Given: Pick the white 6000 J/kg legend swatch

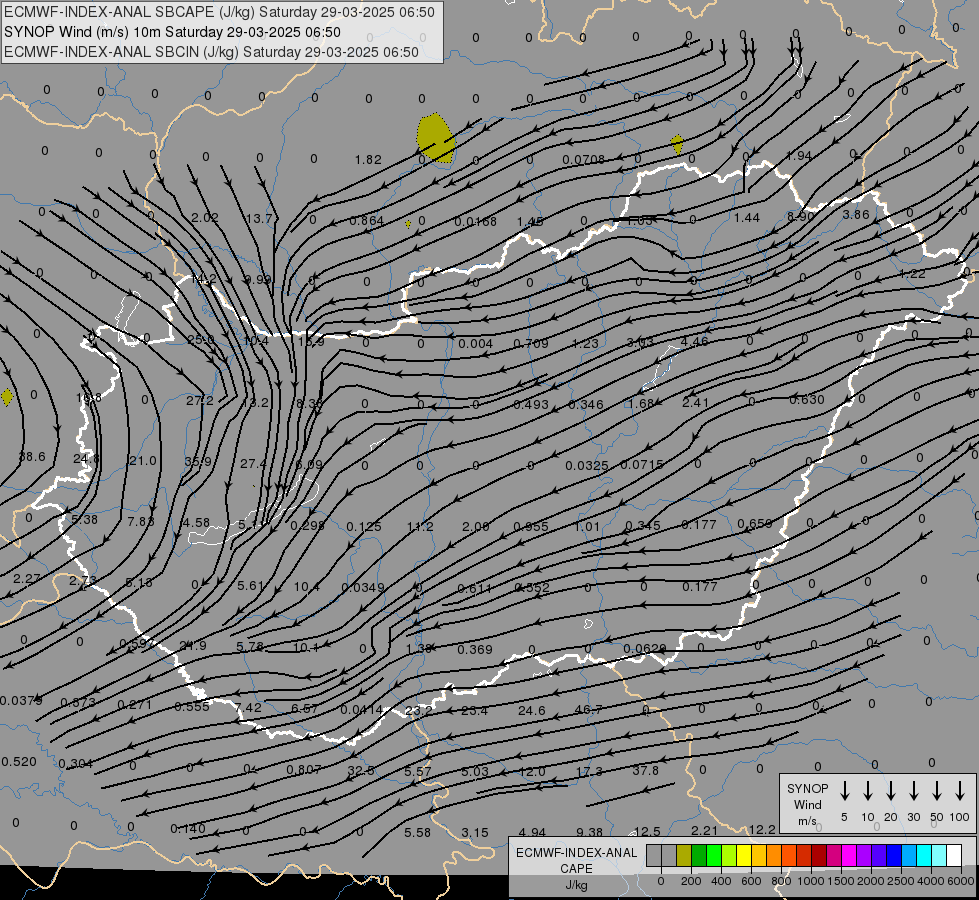Looking at the screenshot, I should (953, 855).
